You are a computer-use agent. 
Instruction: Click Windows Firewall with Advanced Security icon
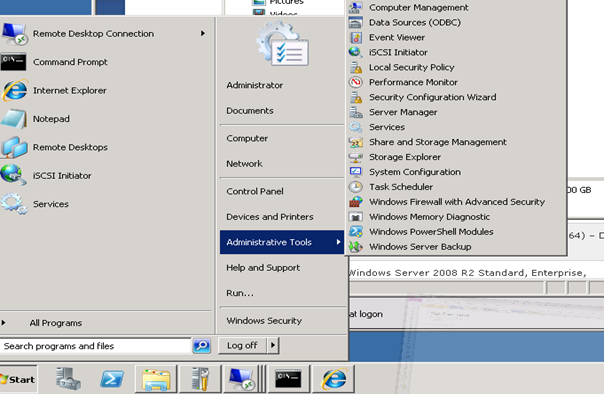(x=356, y=202)
